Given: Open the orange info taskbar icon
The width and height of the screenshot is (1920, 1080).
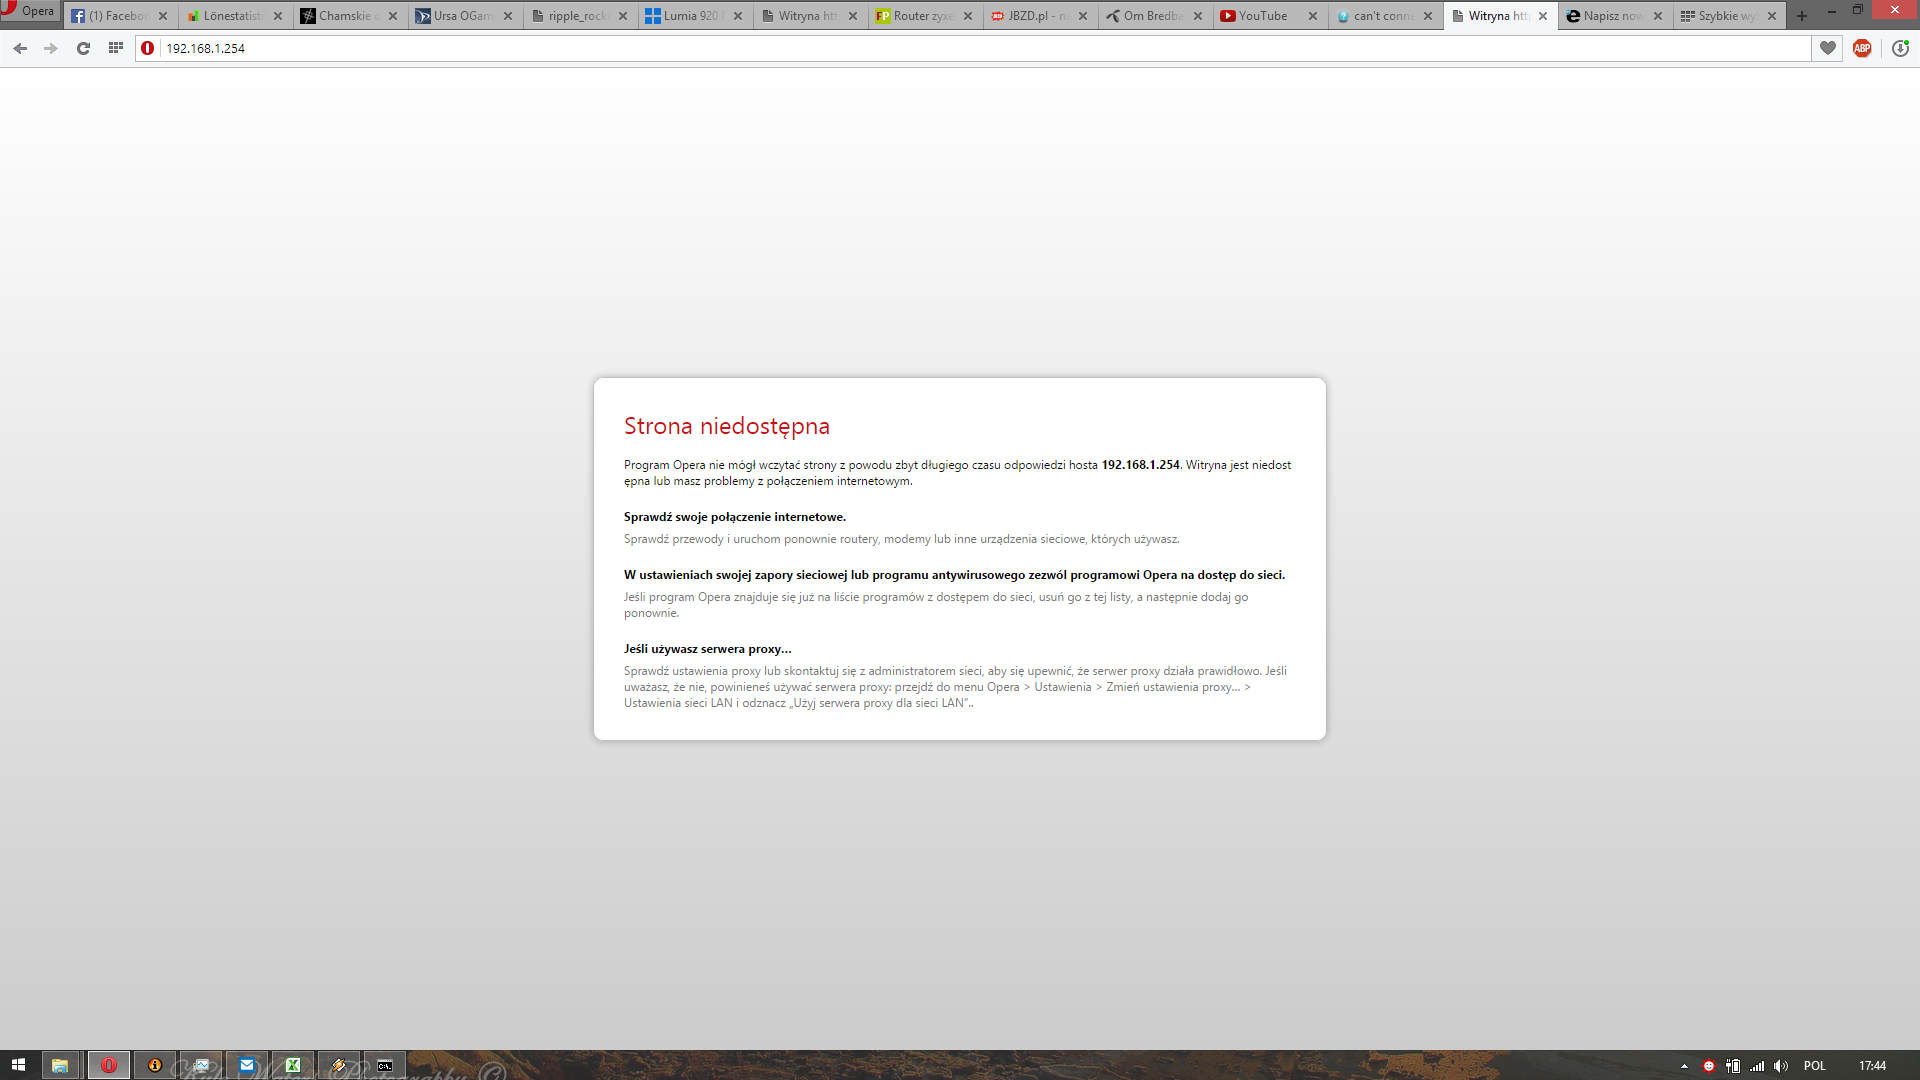Looking at the screenshot, I should point(155,1065).
